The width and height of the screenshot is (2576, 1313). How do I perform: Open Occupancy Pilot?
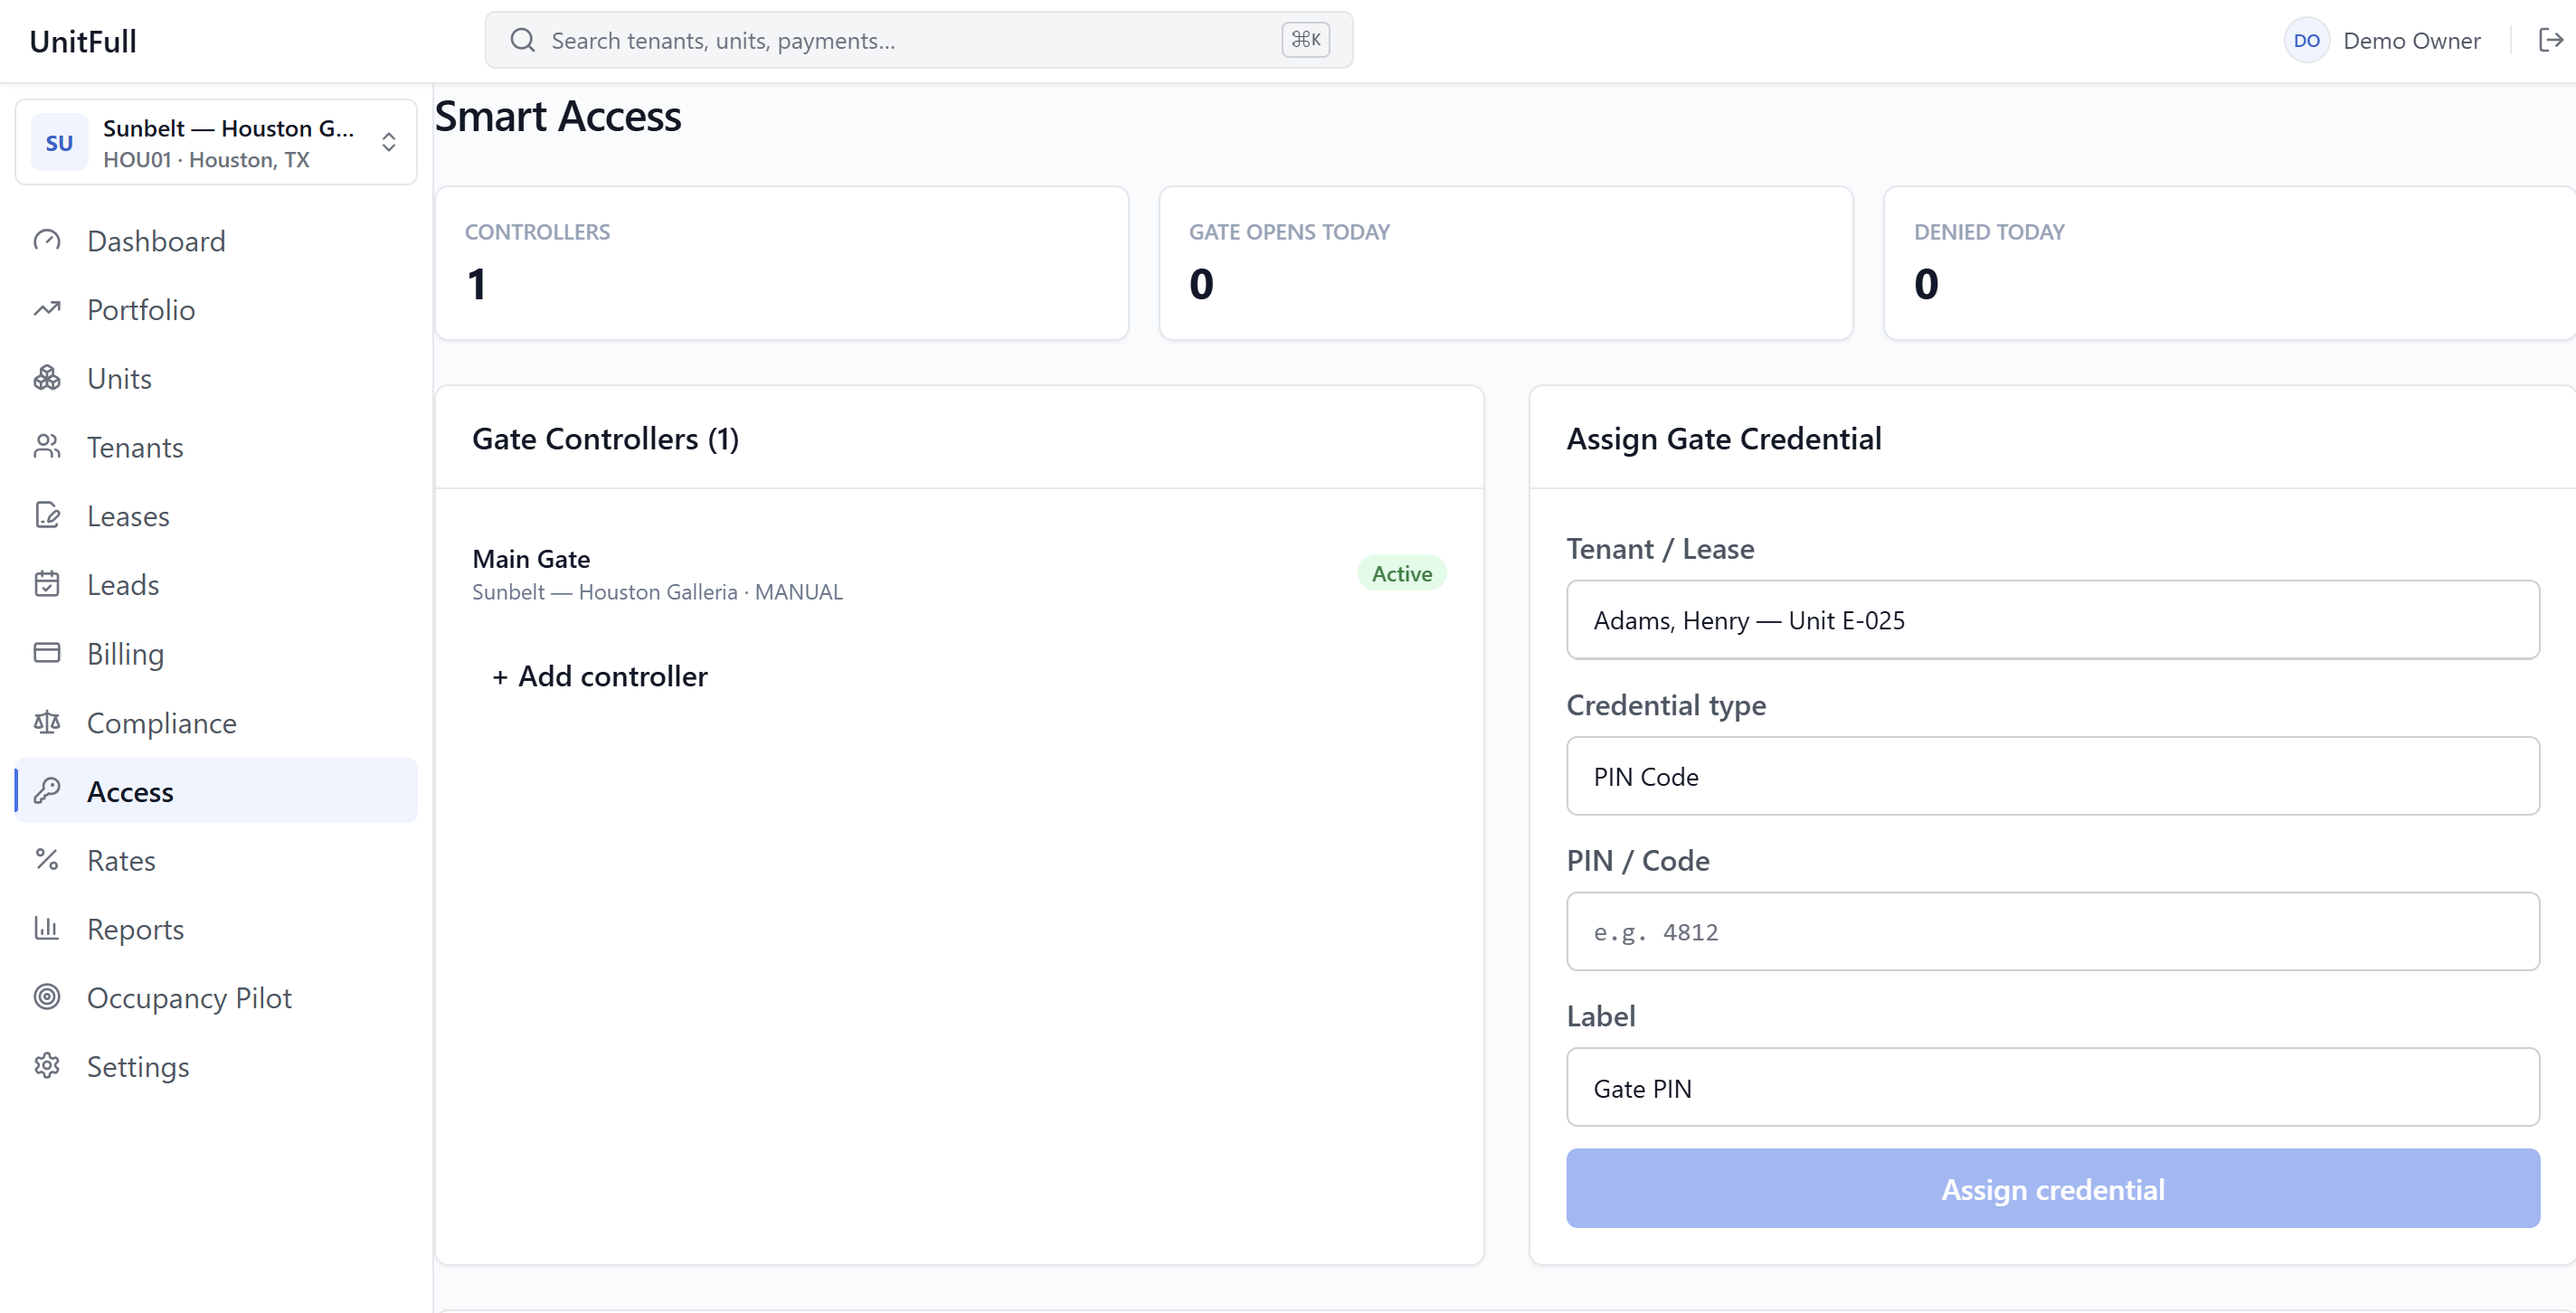coord(216,997)
